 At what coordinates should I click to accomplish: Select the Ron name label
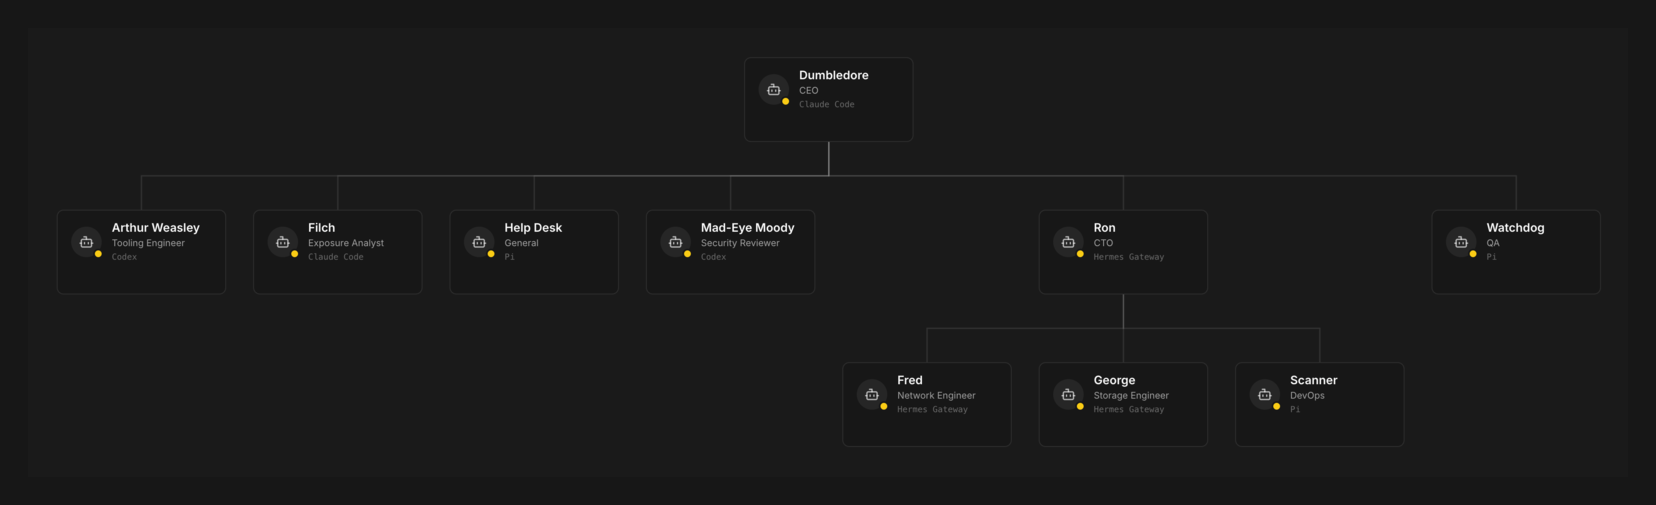[x=1105, y=228]
